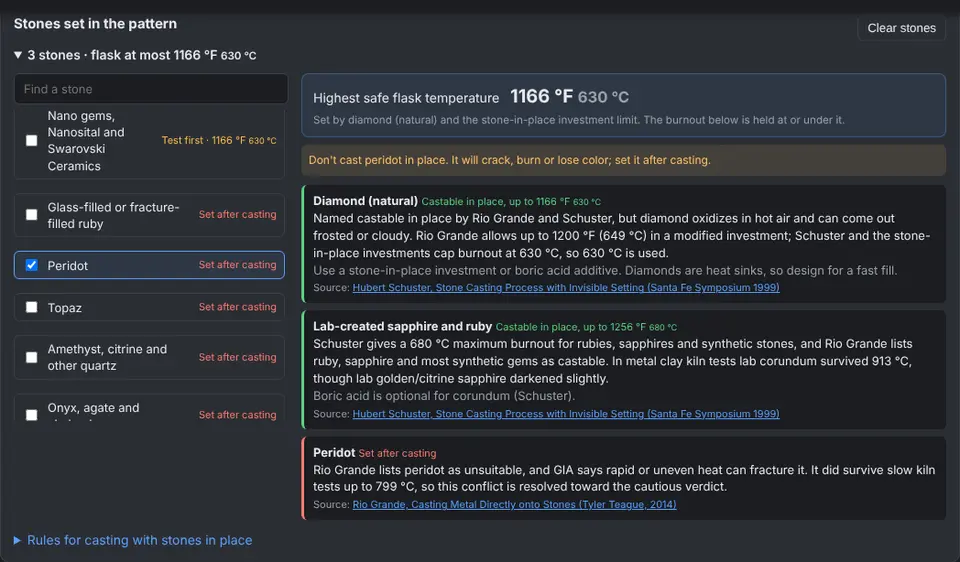Screen dimensions: 960x562
Task: Check the Amethyst, citrine and other quartz box
Action: pos(31,357)
